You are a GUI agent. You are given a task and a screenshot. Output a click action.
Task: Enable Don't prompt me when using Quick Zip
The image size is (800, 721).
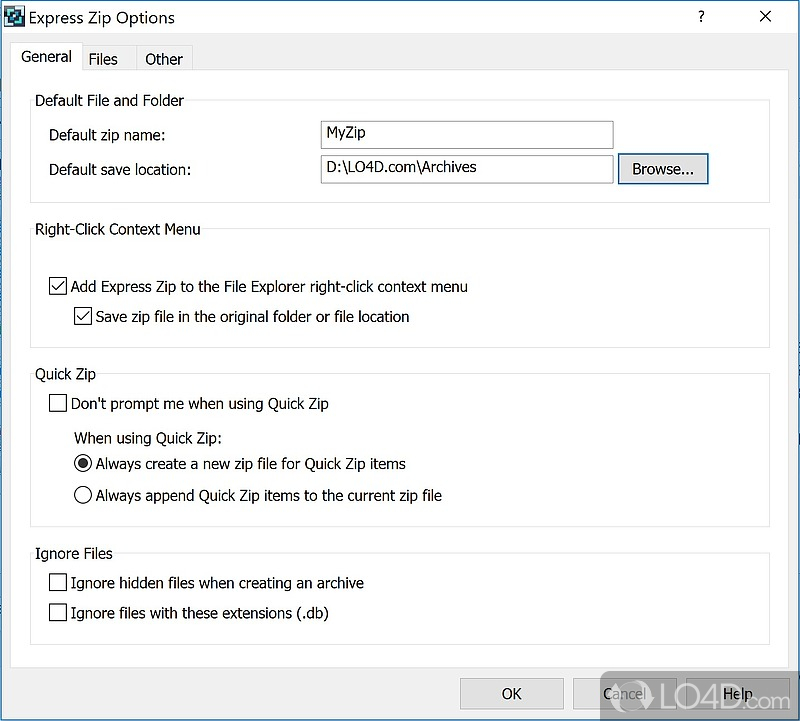click(x=58, y=404)
